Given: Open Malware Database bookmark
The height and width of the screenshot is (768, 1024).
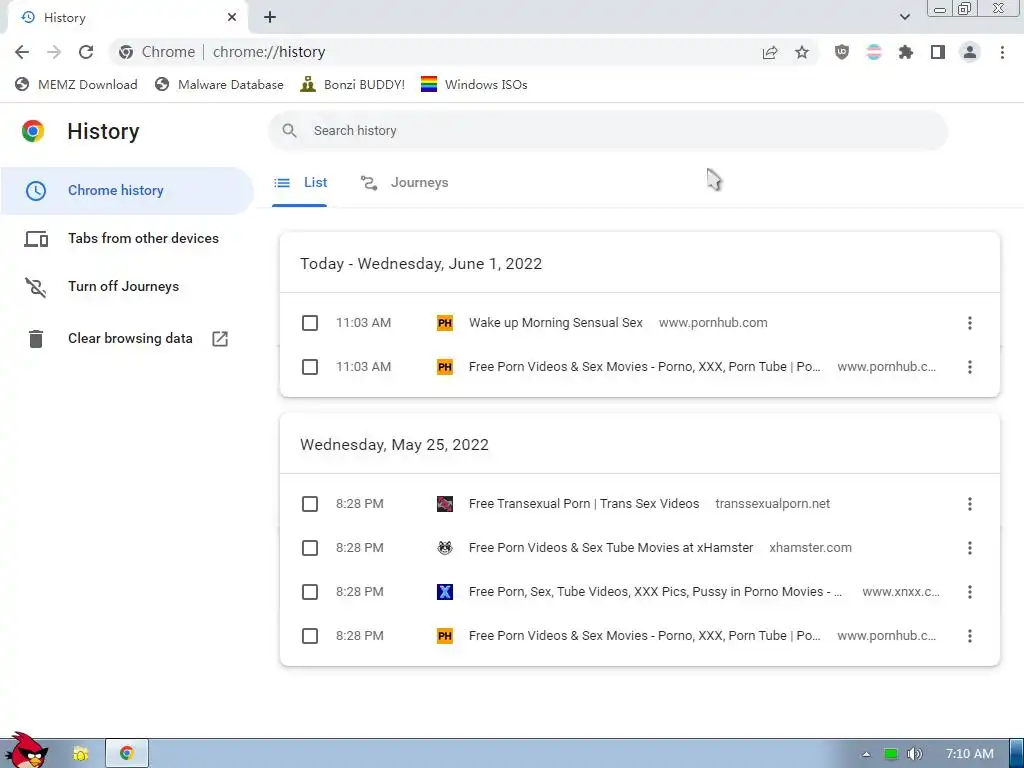Looking at the screenshot, I should (x=219, y=85).
